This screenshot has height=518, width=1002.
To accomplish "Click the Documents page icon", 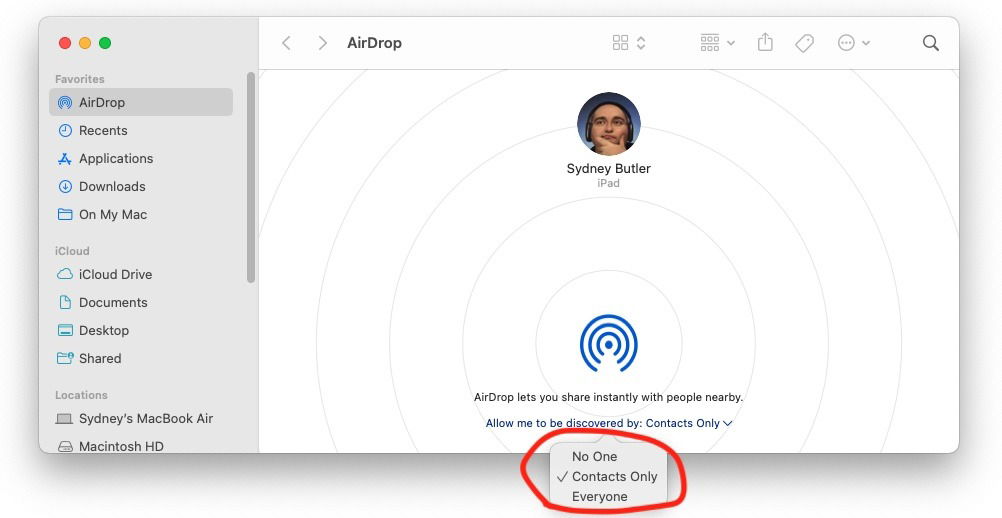I will (x=65, y=302).
